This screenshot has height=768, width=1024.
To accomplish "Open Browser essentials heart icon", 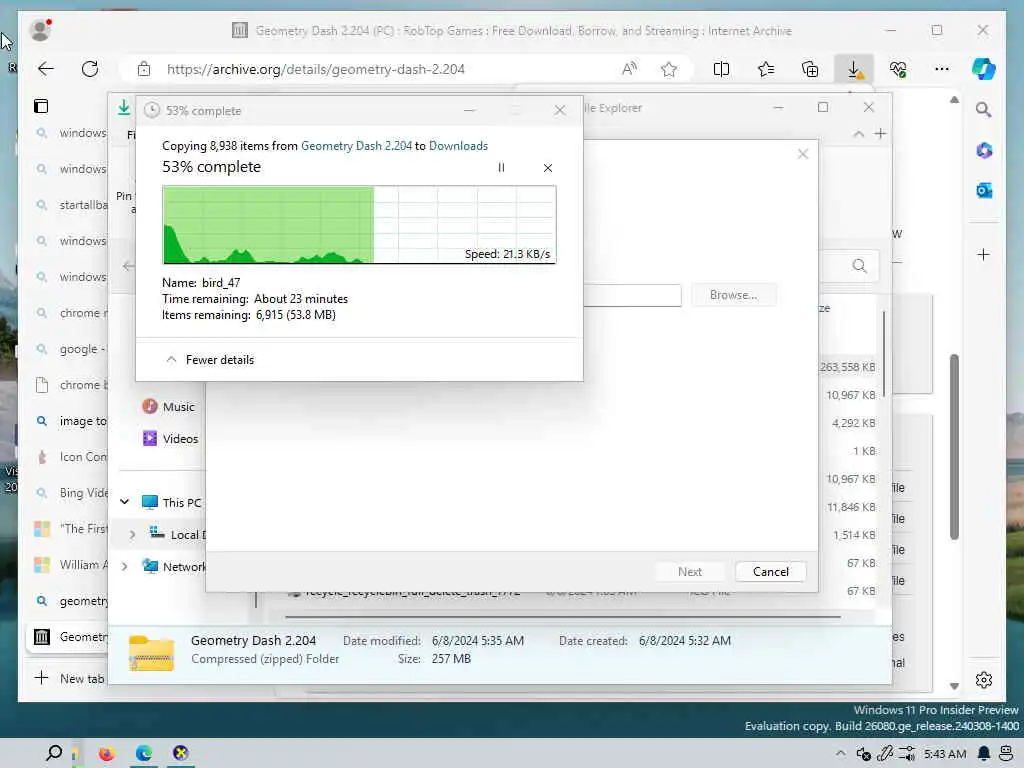I will coord(898,69).
